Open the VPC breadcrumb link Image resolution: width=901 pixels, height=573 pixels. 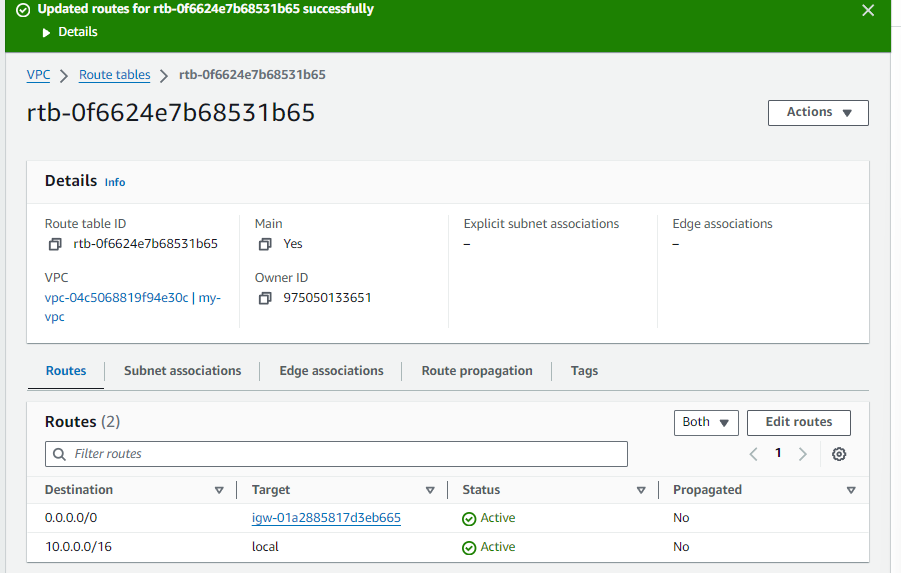click(x=38, y=75)
